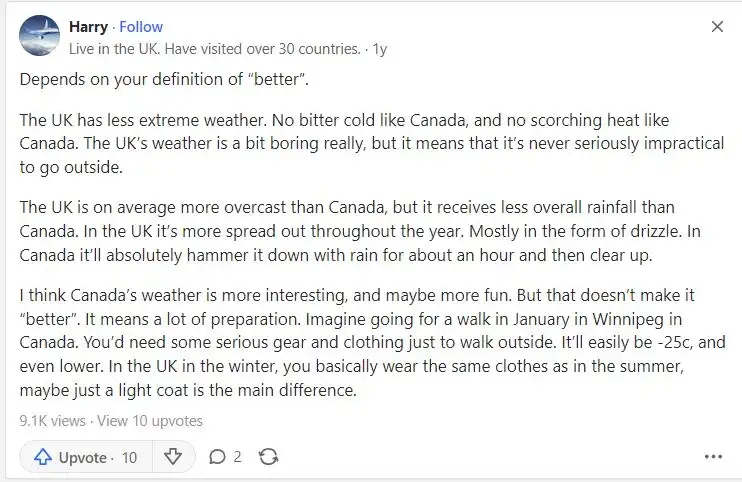
Task: View the list of 10 upvotes
Action: (150, 421)
